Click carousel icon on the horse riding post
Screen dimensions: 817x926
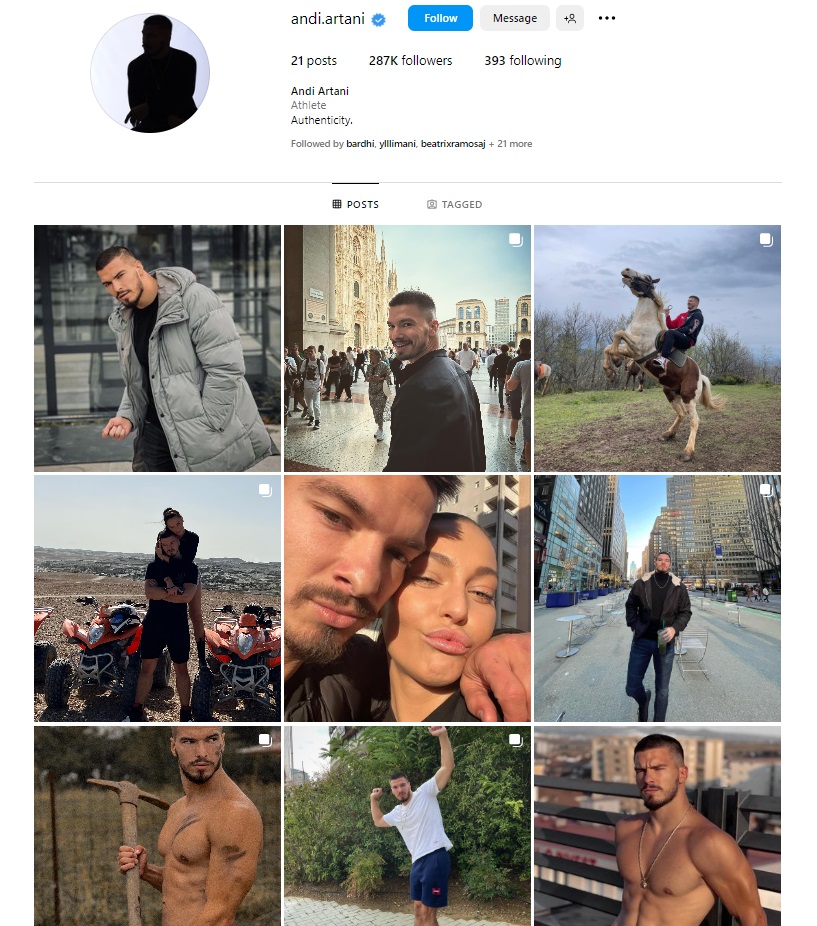pyautogui.click(x=766, y=239)
